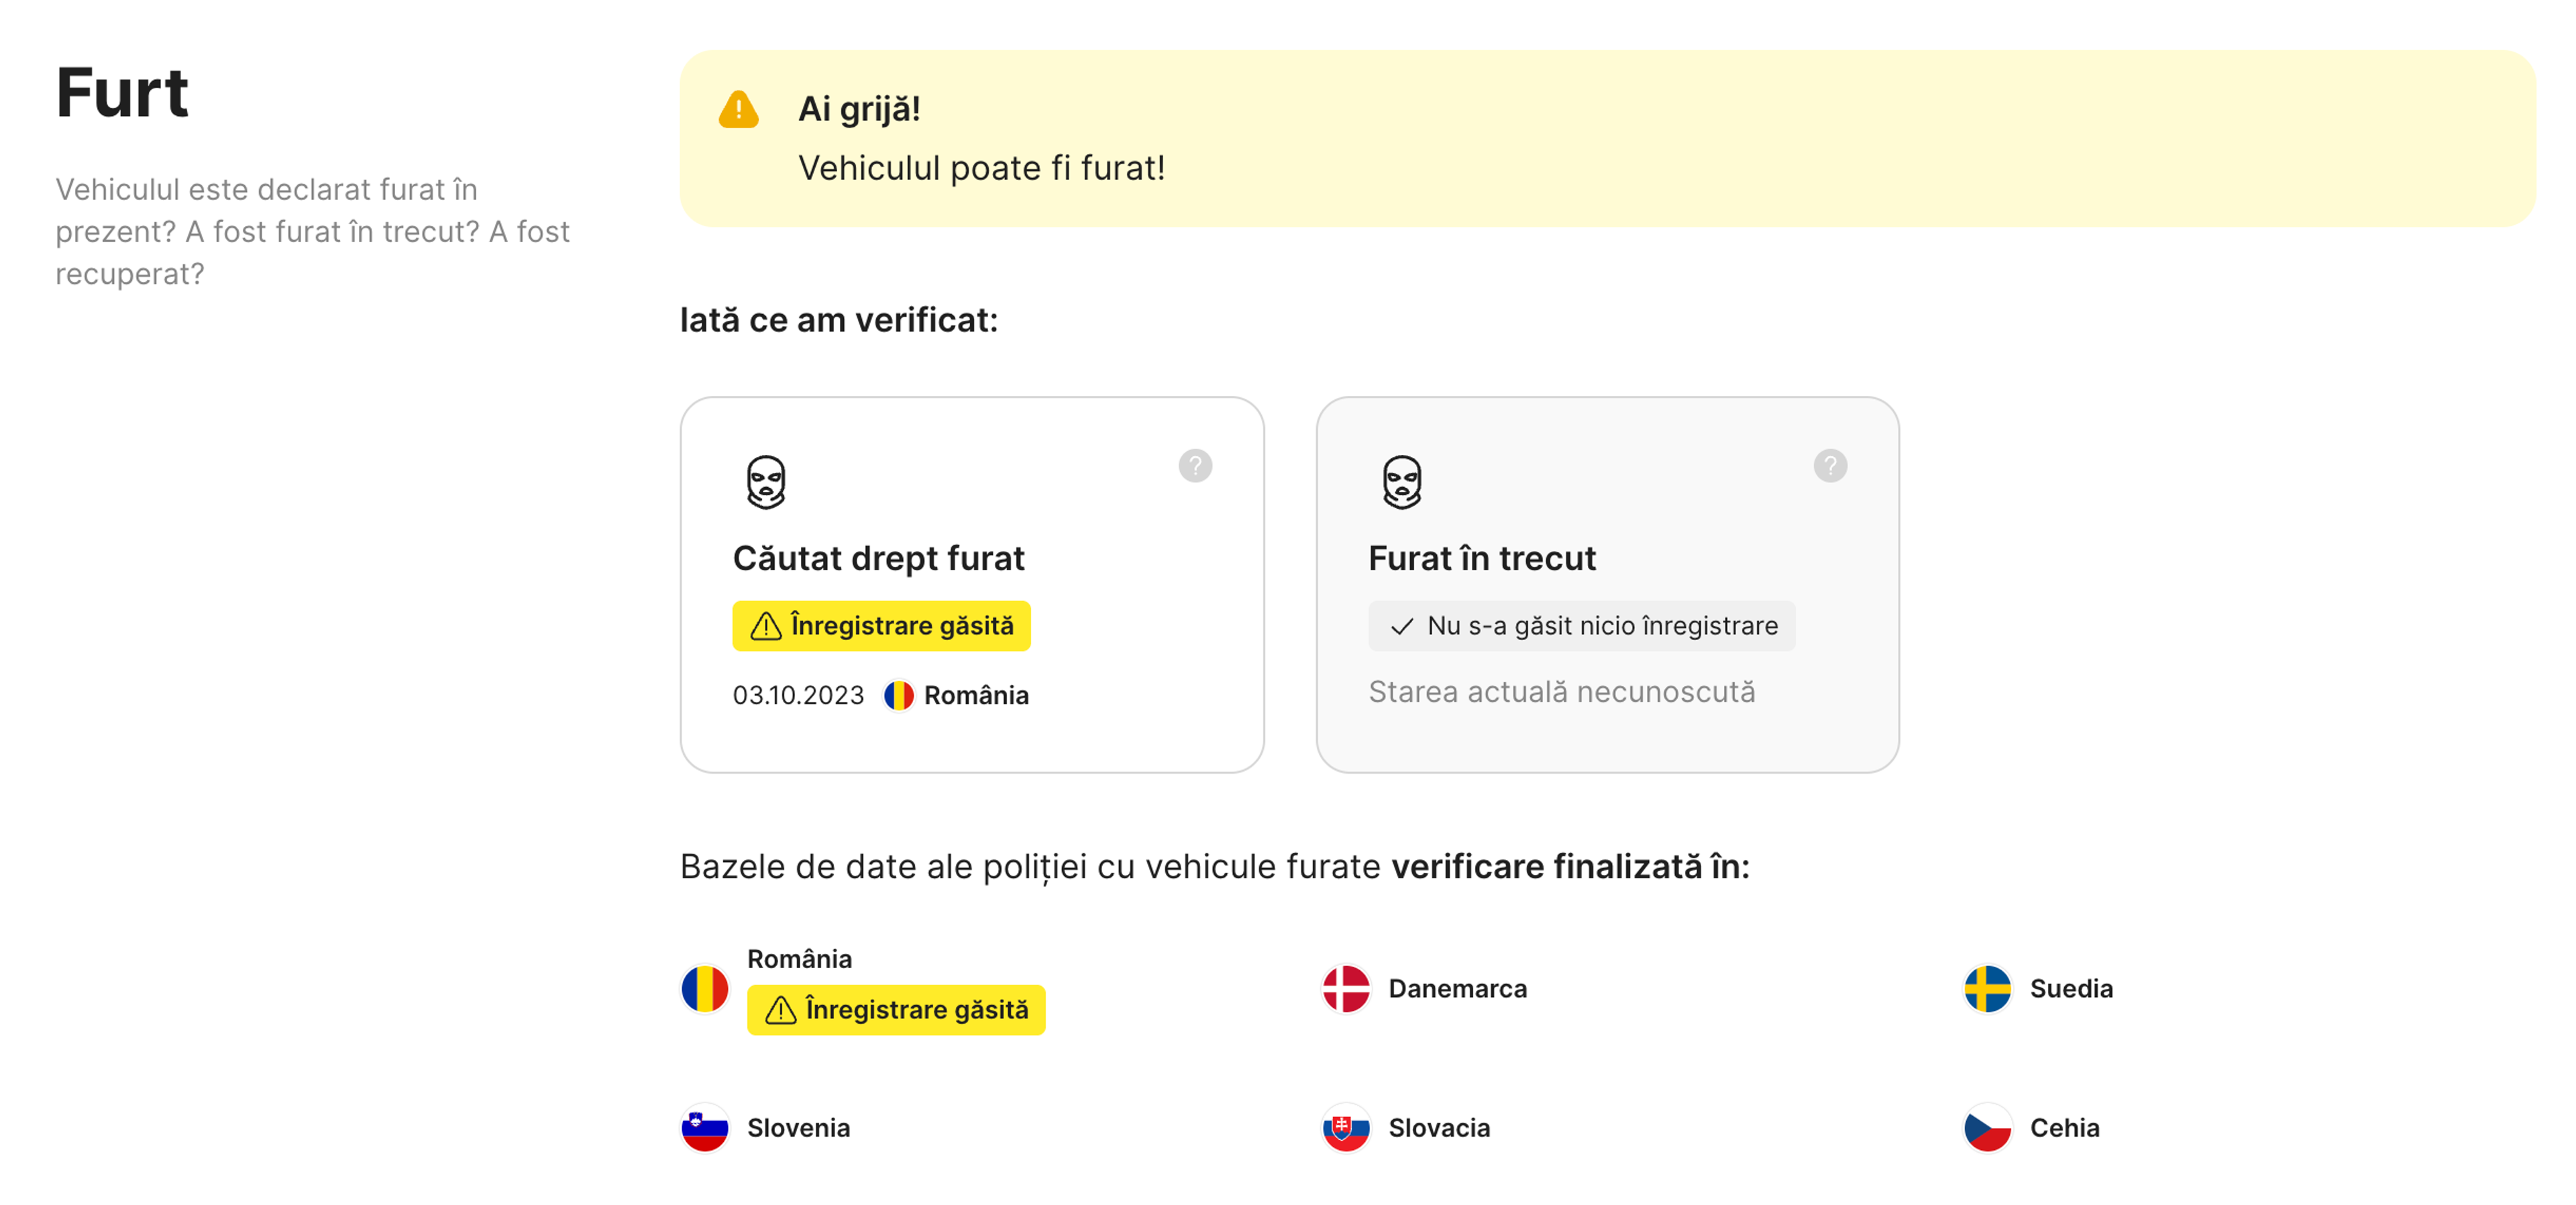Click the Slovacia country label
Screen dimensions: 2576x1205
1438,1128
